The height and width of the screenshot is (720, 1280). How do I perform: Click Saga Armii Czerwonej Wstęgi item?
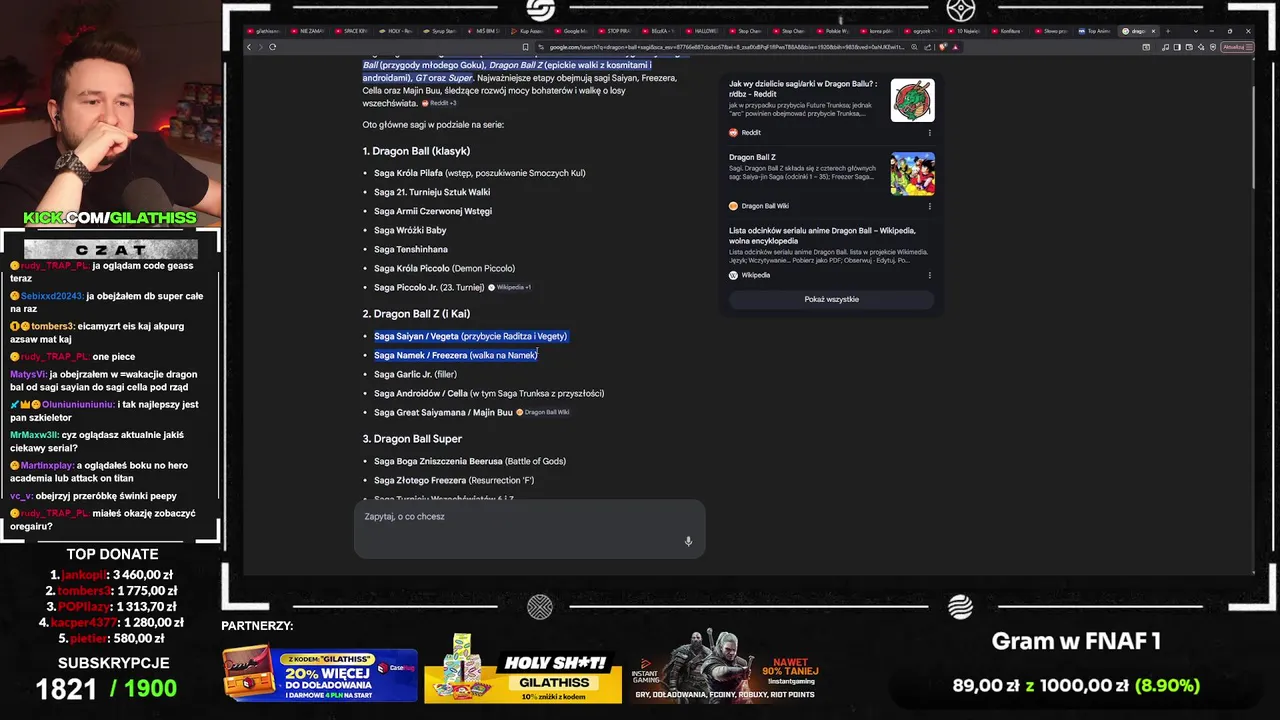pyautogui.click(x=433, y=211)
